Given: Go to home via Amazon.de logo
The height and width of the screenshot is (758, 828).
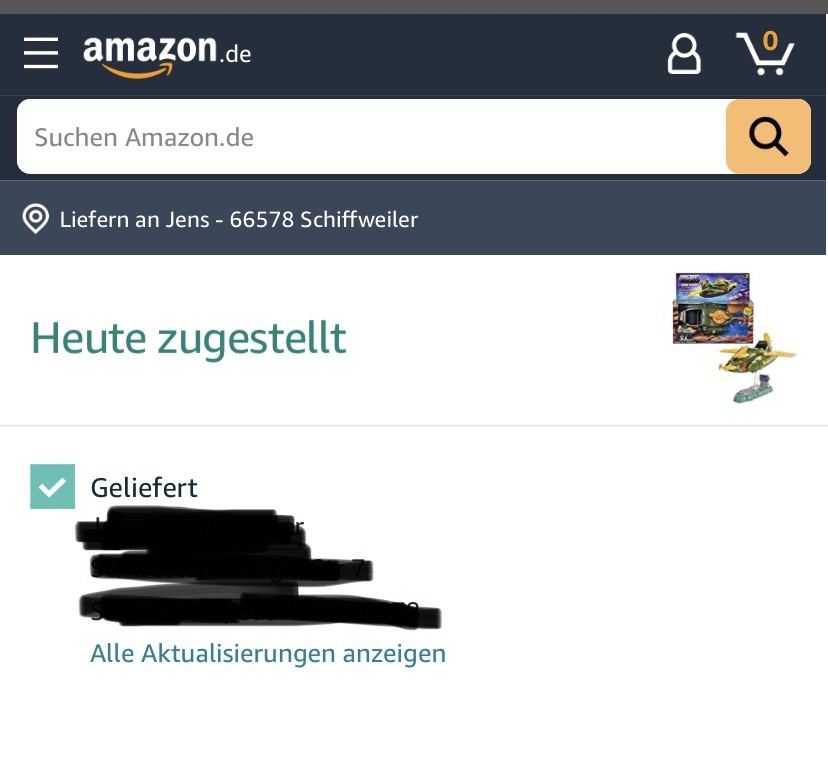Looking at the screenshot, I should [167, 55].
